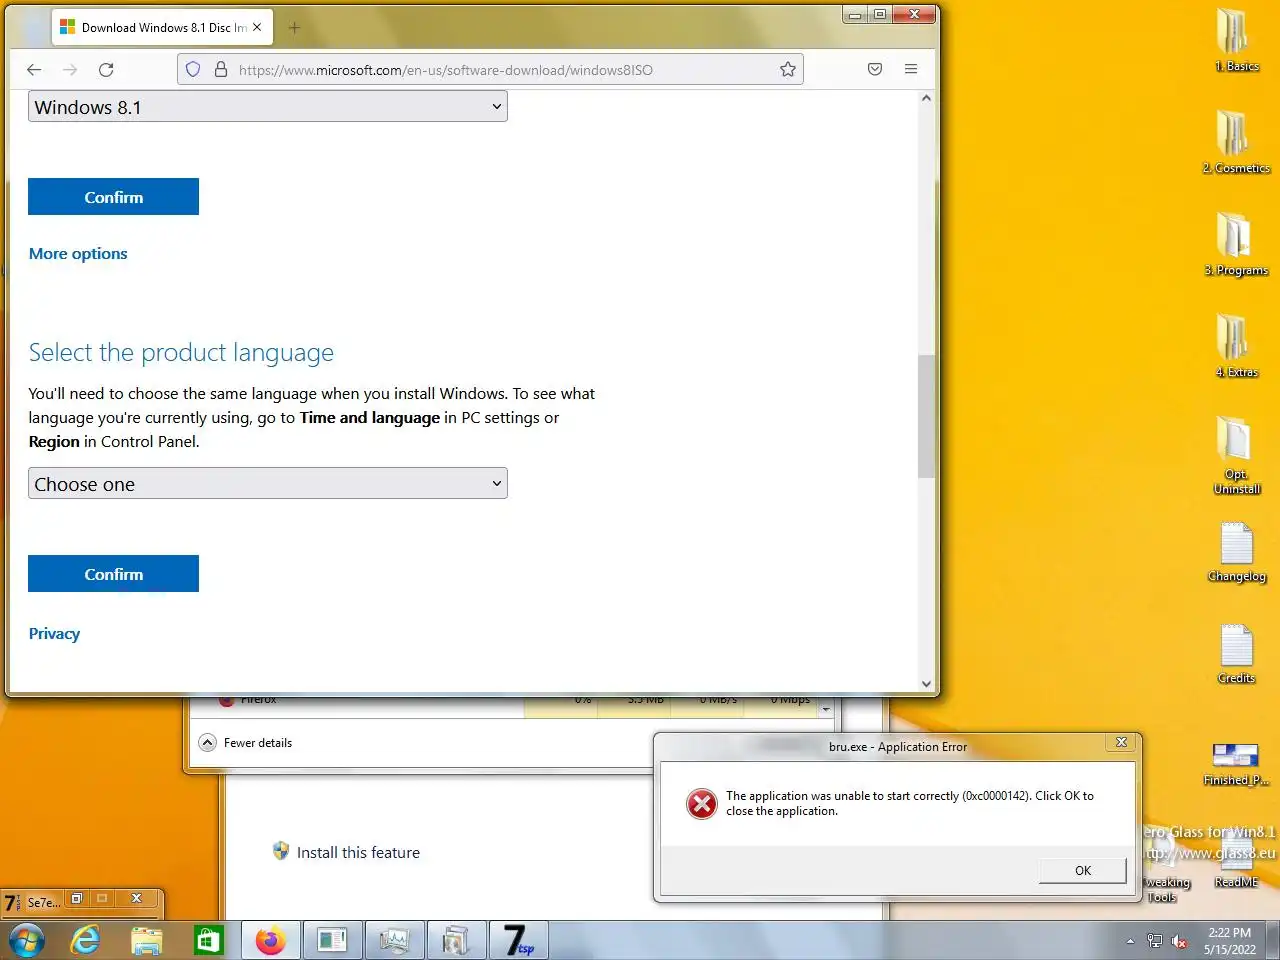Follow the More options link
Screen dimensions: 1280x960
coord(78,254)
